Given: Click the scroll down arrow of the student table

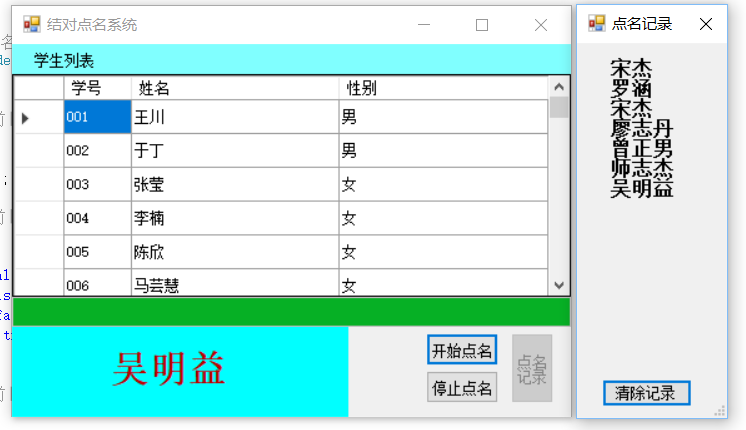Looking at the screenshot, I should pos(559,285).
